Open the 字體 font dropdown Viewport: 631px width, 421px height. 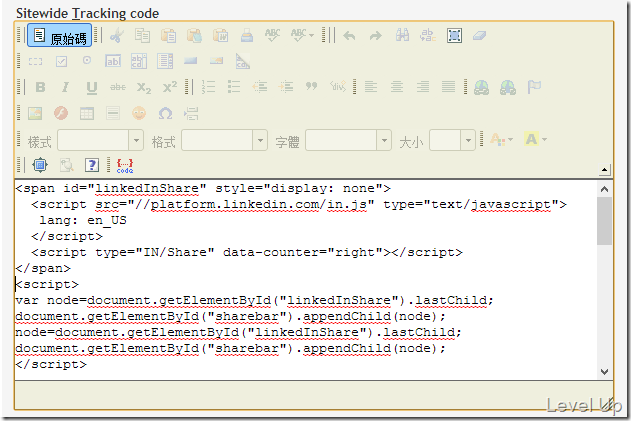point(348,140)
